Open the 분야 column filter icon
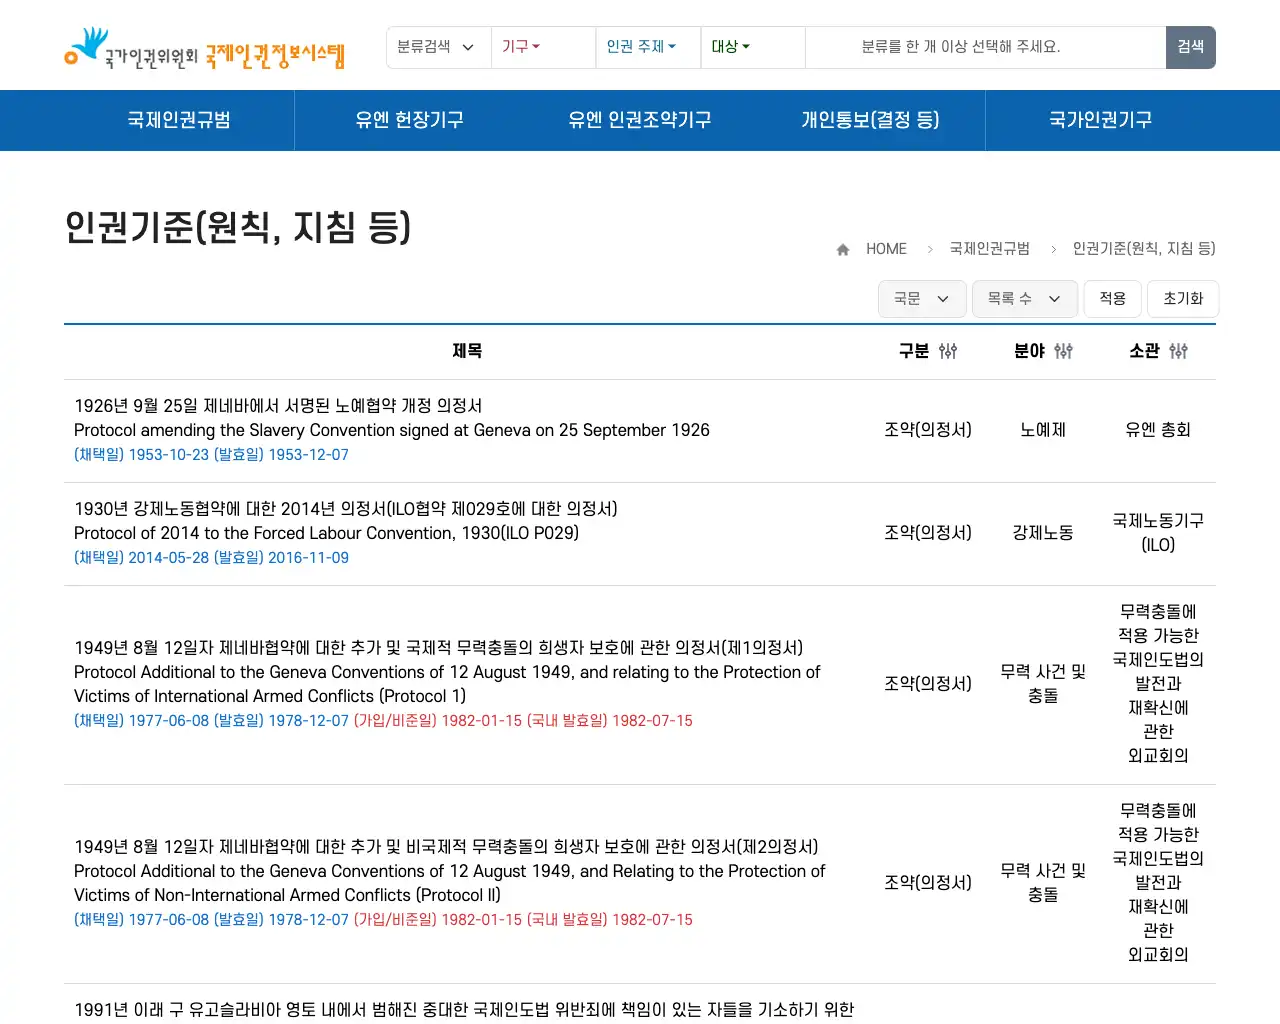The width and height of the screenshot is (1280, 1024). [1062, 351]
